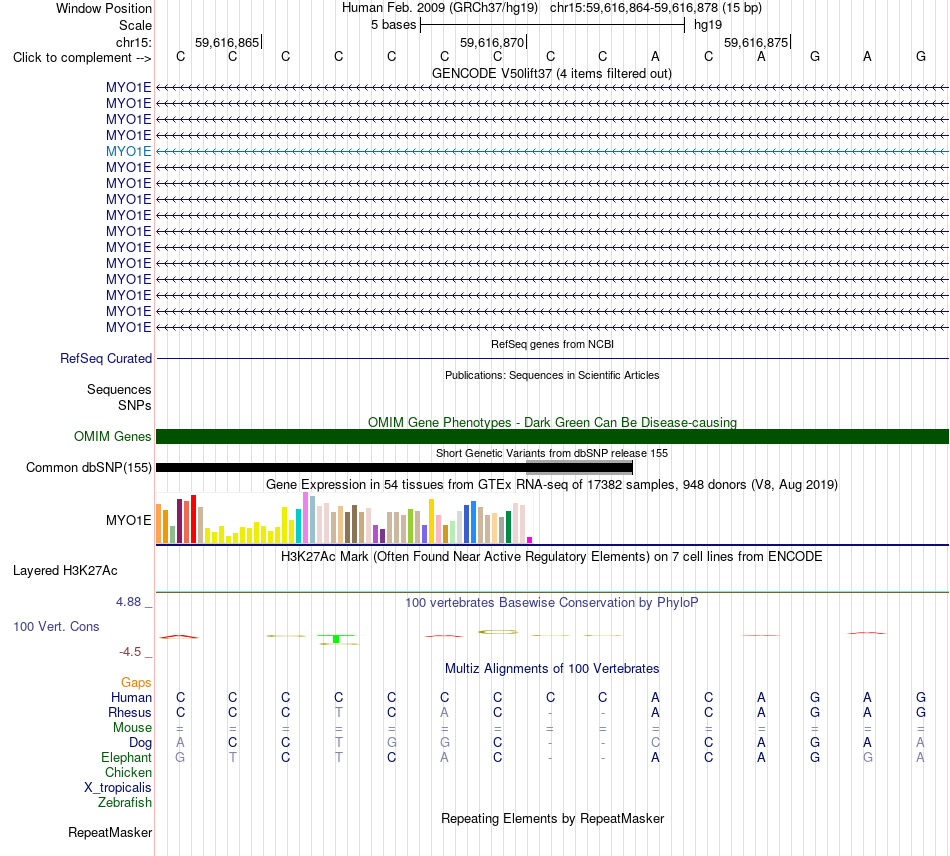Click the '5 bases' scale text
This screenshot has height=856, width=950.
coord(393,25)
